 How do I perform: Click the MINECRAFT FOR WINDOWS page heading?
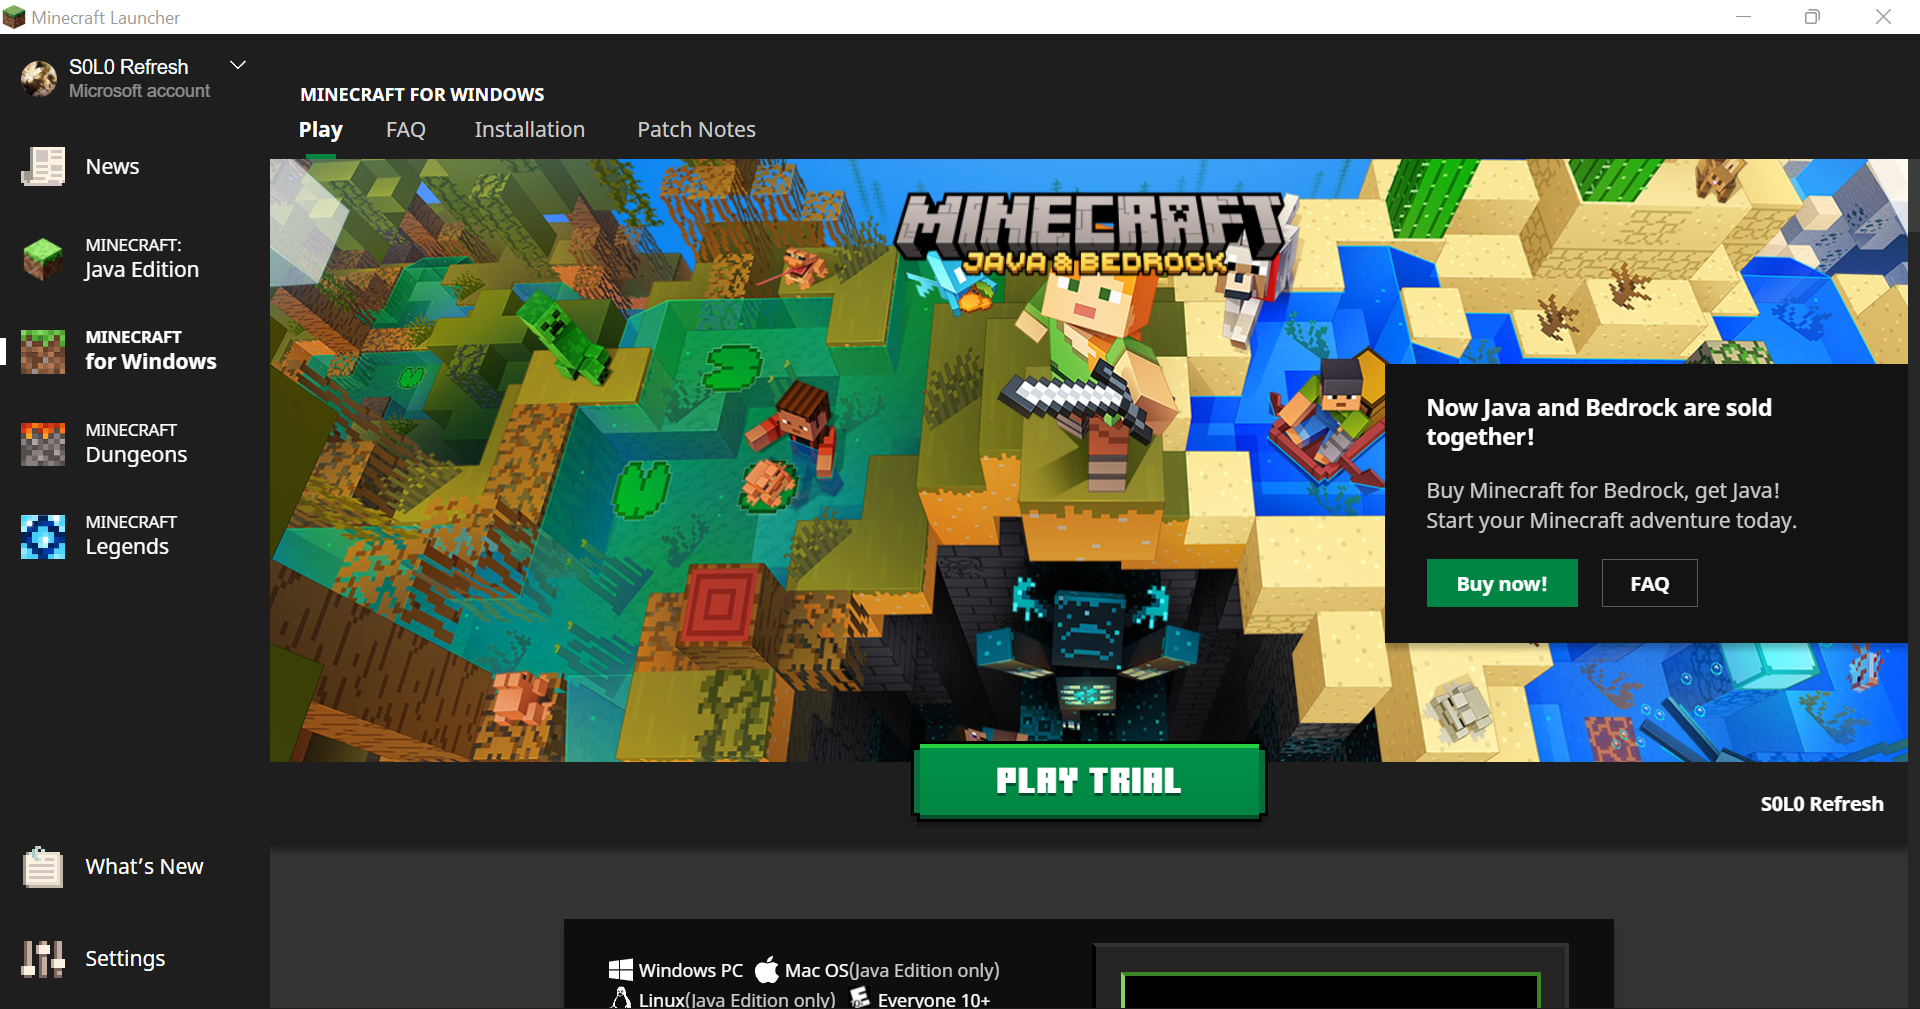click(x=423, y=95)
